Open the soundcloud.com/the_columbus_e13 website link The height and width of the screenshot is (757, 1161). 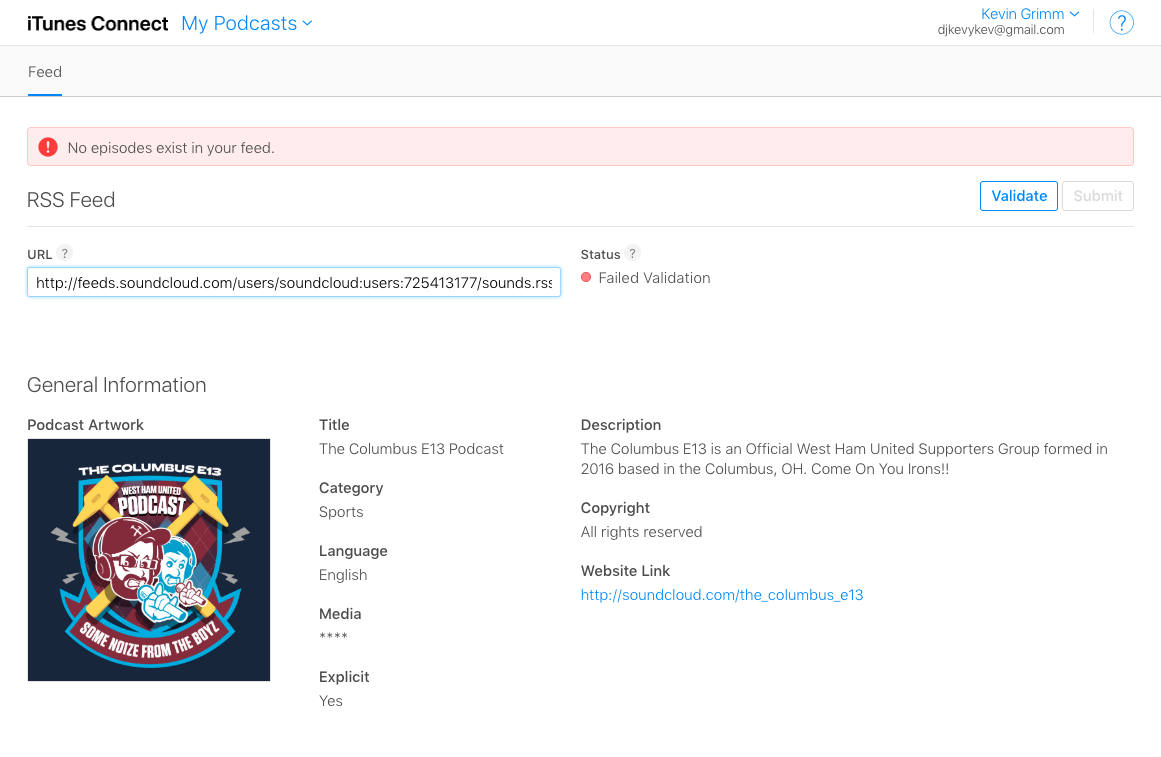tap(722, 595)
